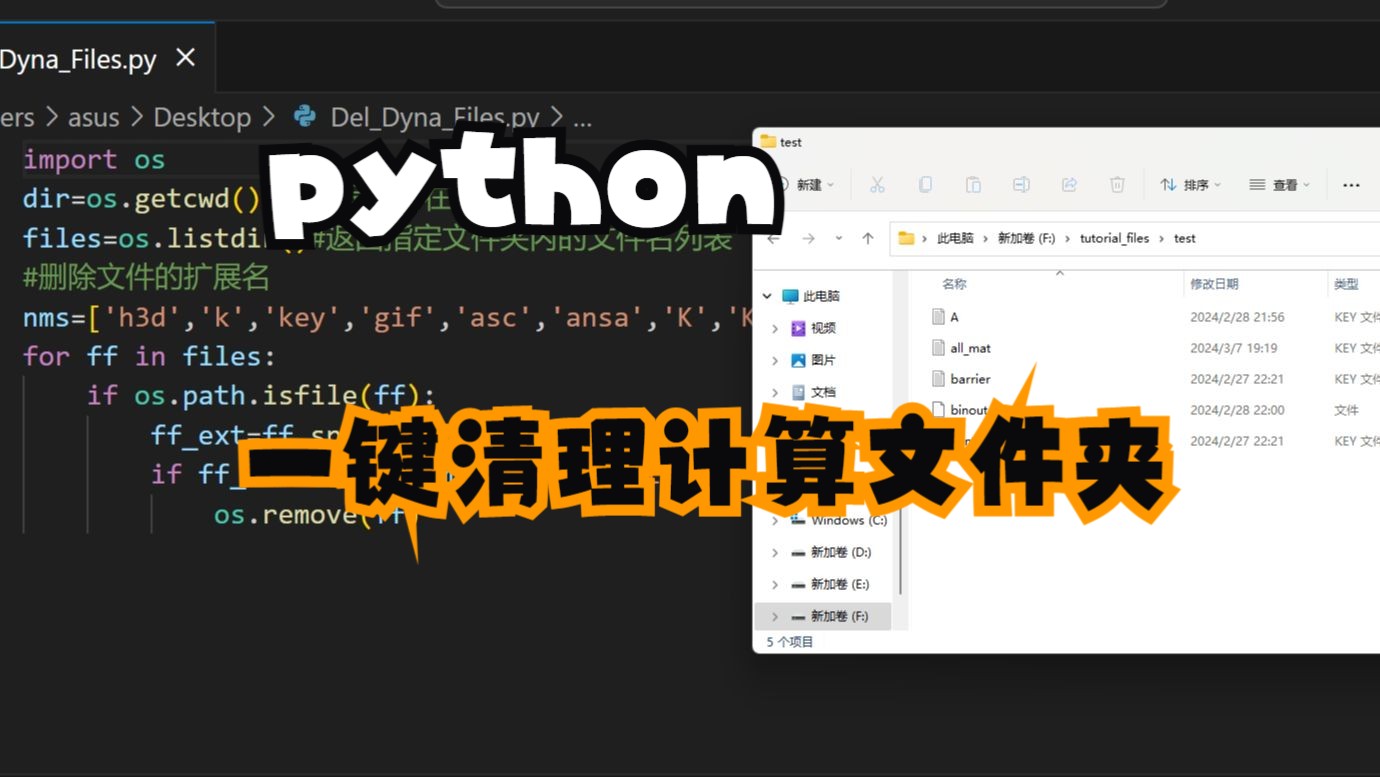
Task: Click the code line 'import os'
Action: pyautogui.click(x=94, y=160)
